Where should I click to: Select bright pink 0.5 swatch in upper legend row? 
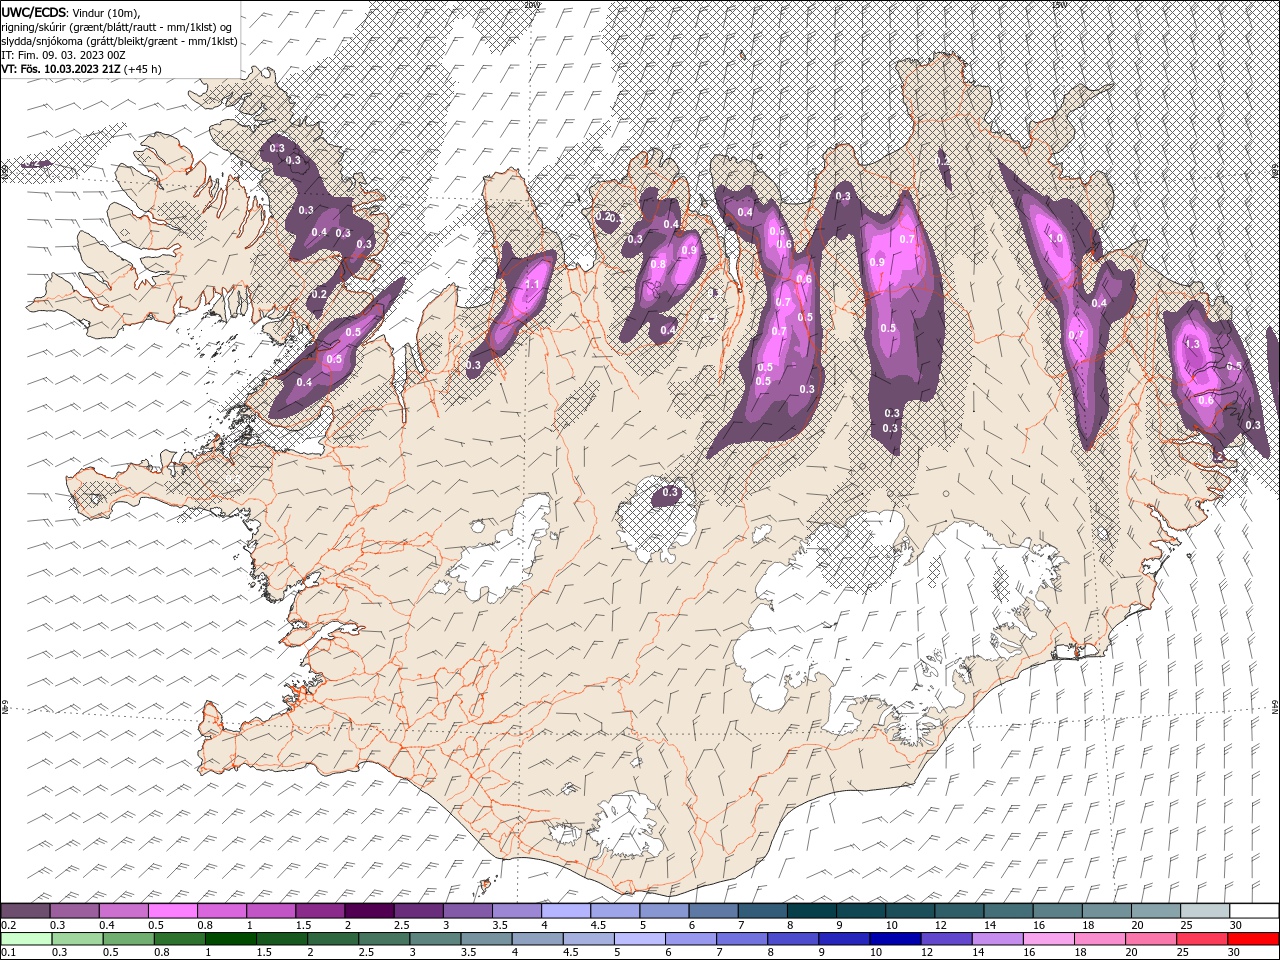[x=173, y=911]
